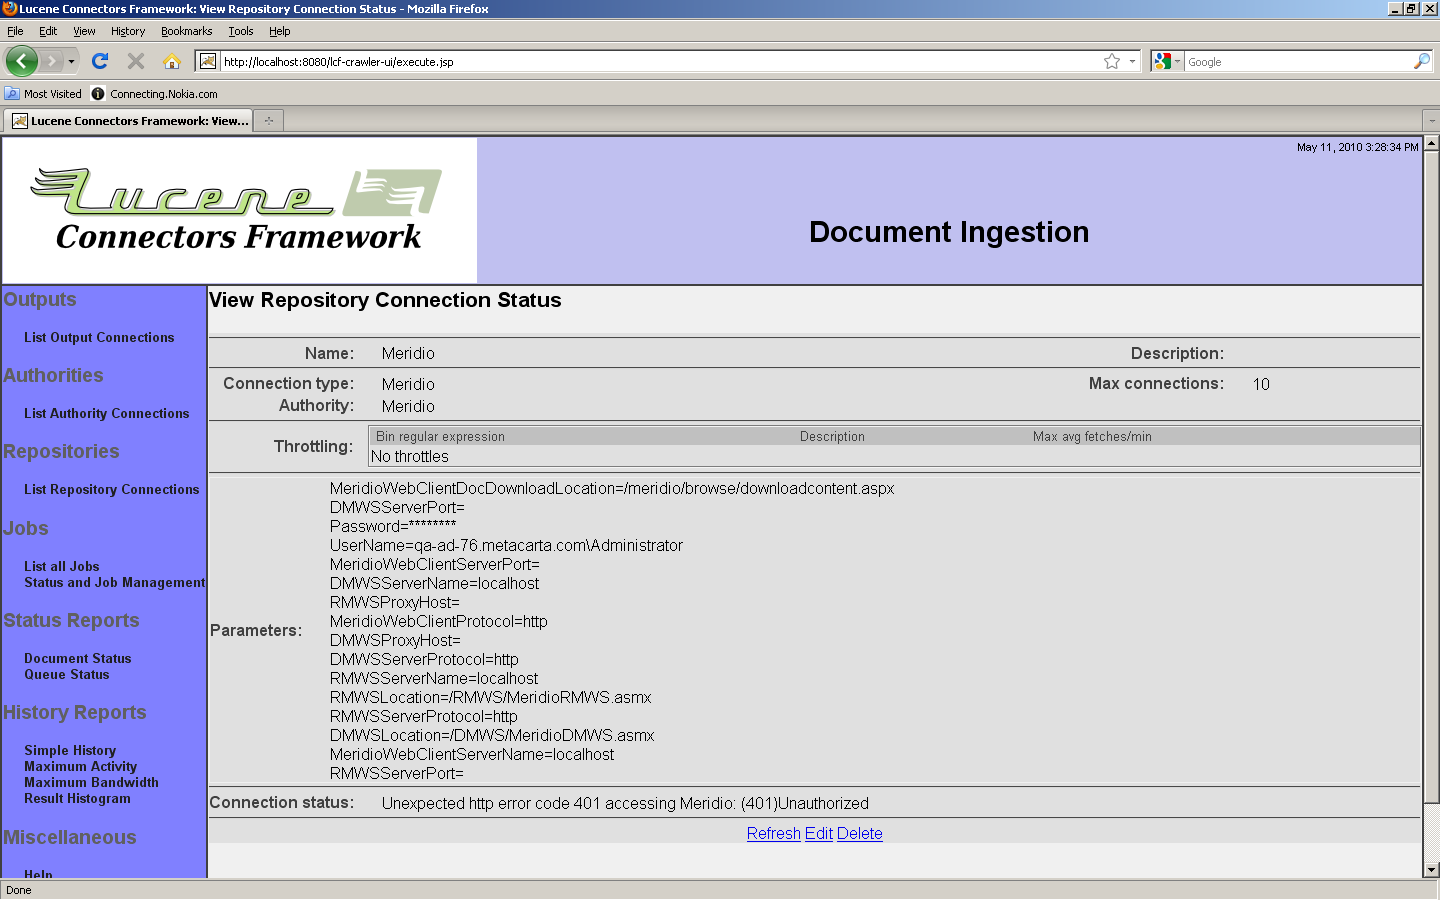Image resolution: width=1440 pixels, height=900 pixels.
Task: Click the page scrollbar down arrow
Action: click(1431, 870)
